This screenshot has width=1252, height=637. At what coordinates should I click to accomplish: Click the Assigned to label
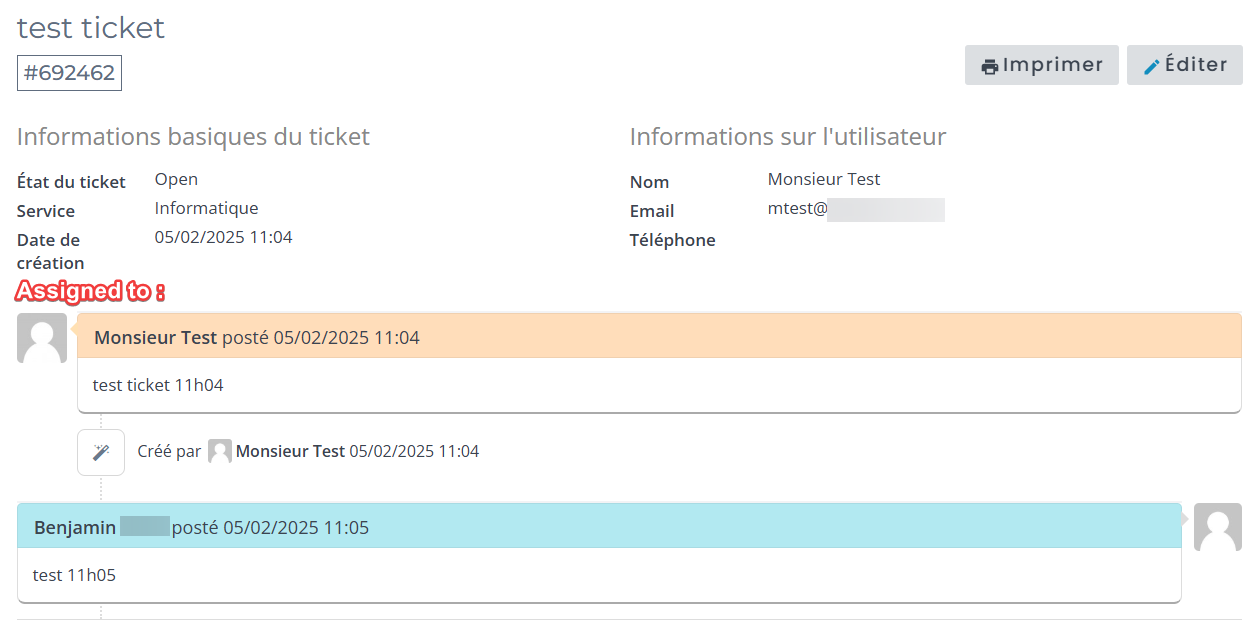tap(90, 292)
